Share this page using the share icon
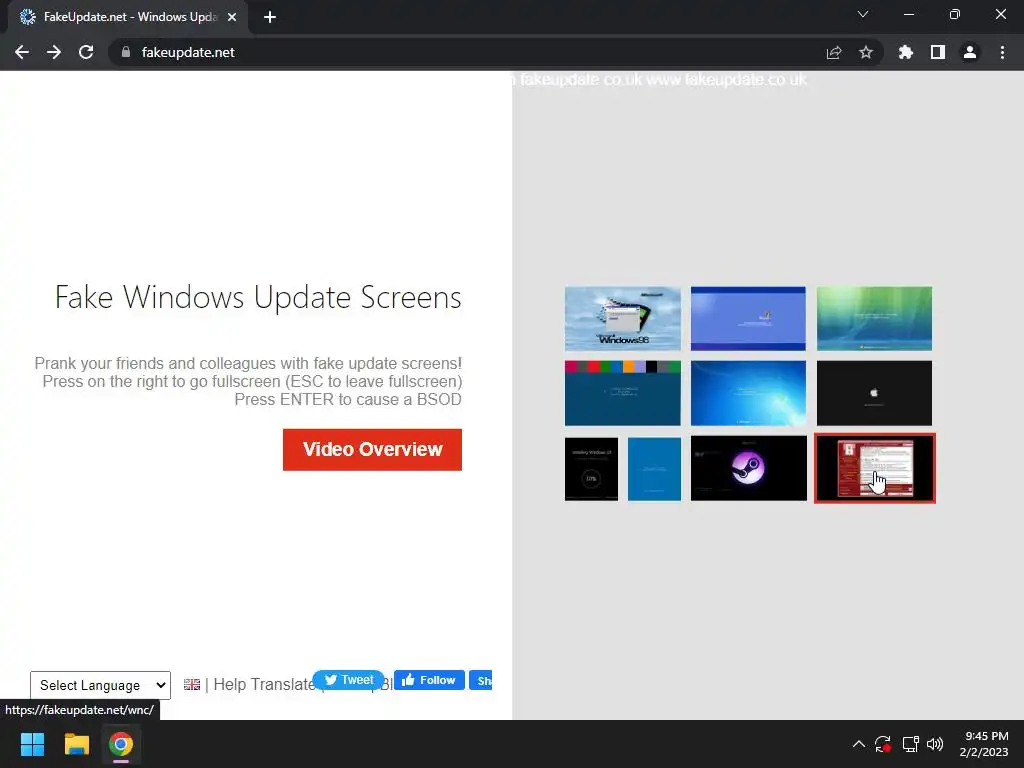This screenshot has height=768, width=1024. 834,52
